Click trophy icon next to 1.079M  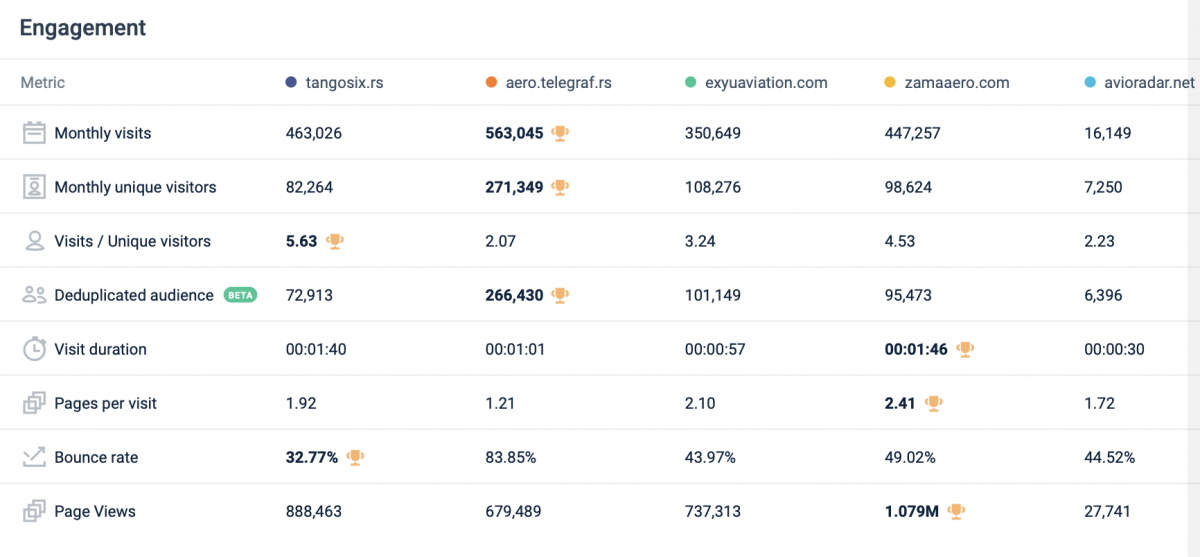pos(957,511)
